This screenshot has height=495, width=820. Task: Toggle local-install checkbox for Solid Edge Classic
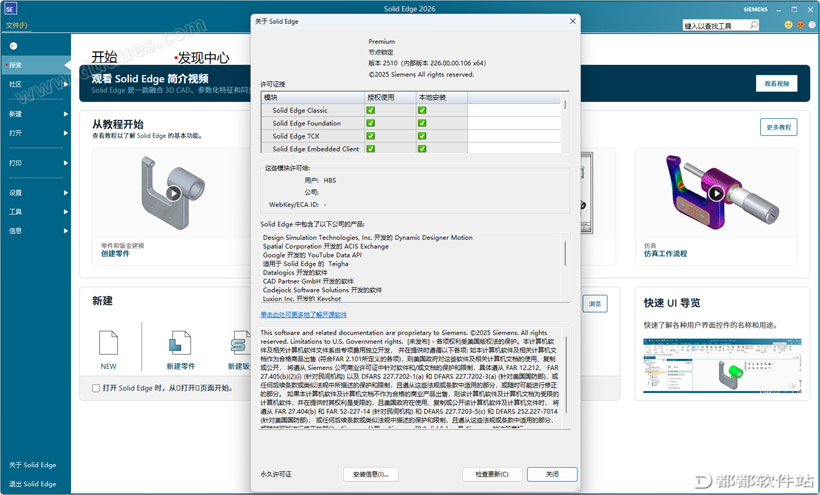422,110
